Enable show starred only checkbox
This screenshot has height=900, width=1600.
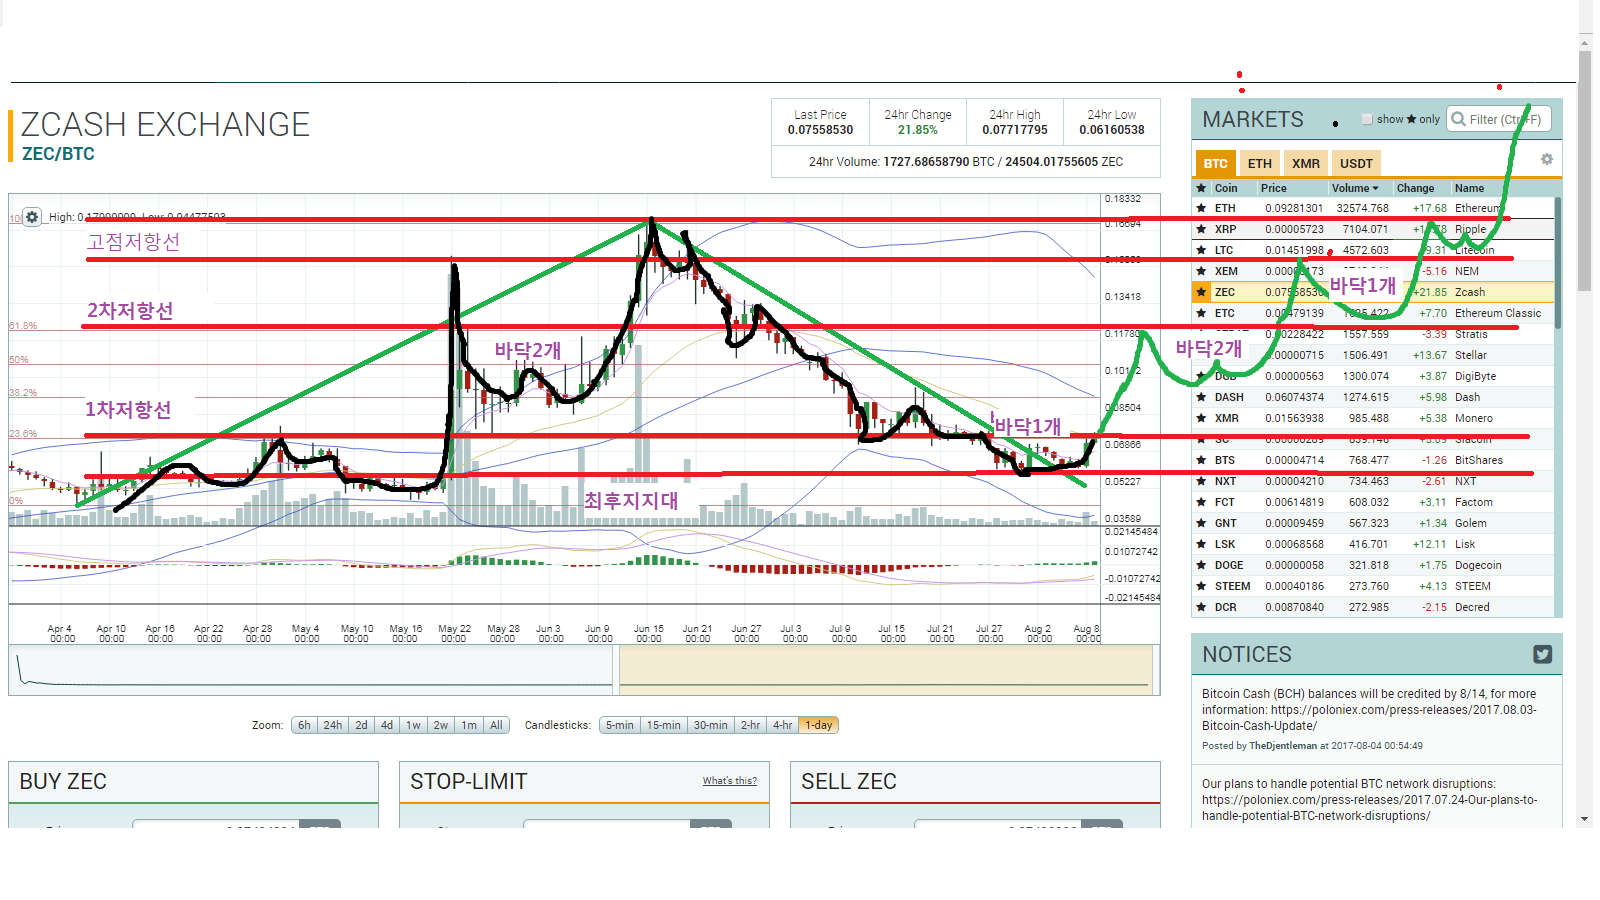pos(1367,119)
